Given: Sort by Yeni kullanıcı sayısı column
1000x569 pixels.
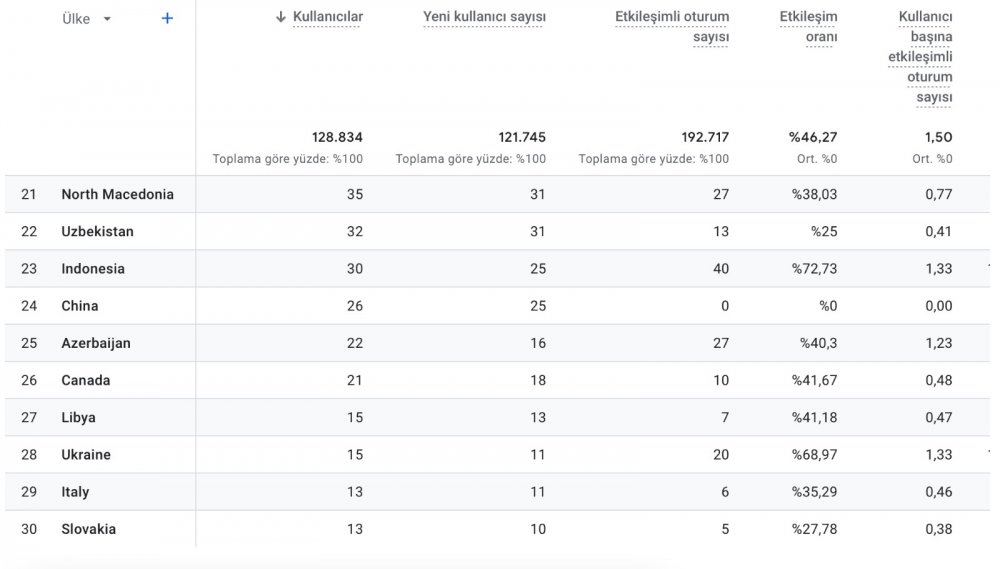Looking at the screenshot, I should pyautogui.click(x=484, y=17).
